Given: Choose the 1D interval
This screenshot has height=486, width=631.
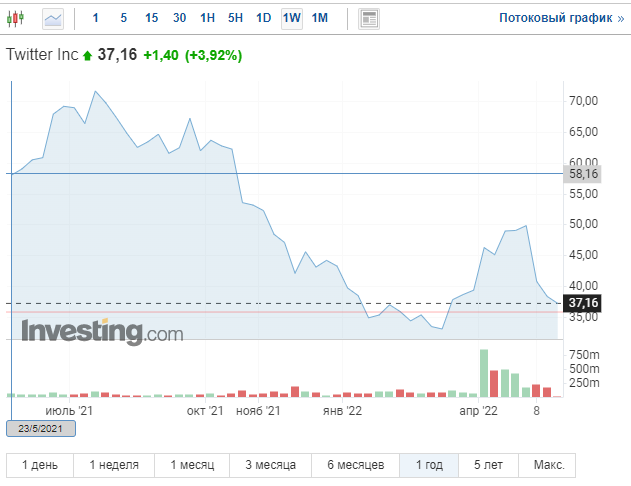Looking at the screenshot, I should pyautogui.click(x=264, y=18).
